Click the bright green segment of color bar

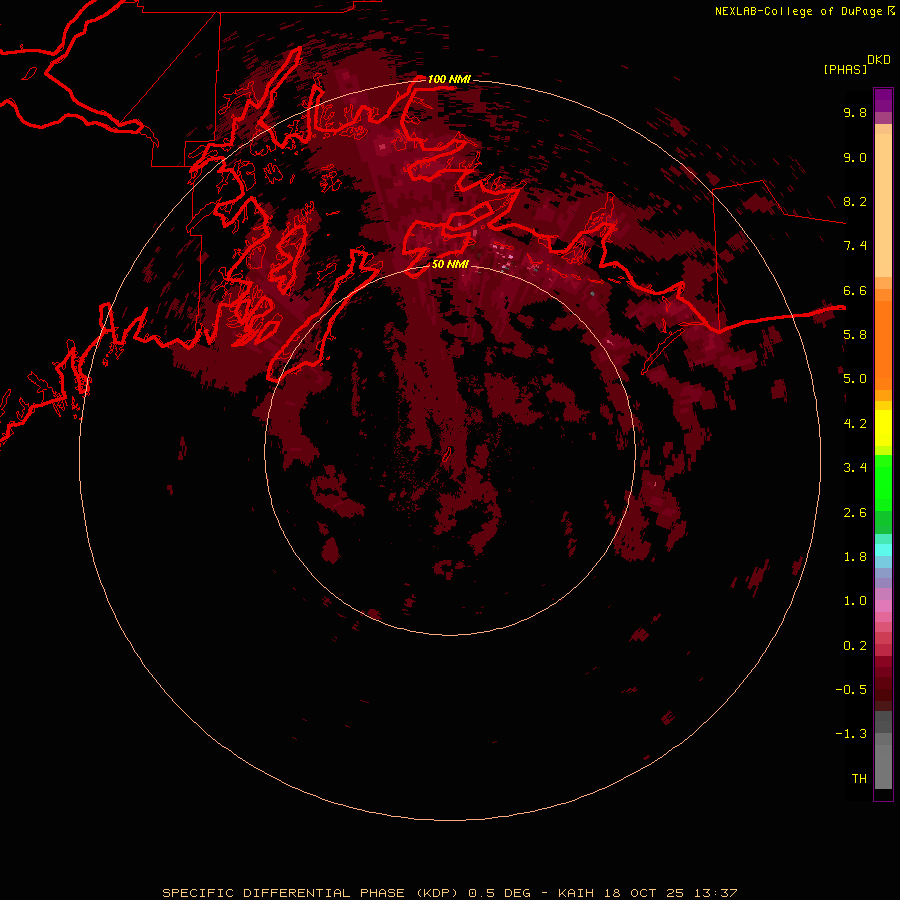[x=883, y=482]
